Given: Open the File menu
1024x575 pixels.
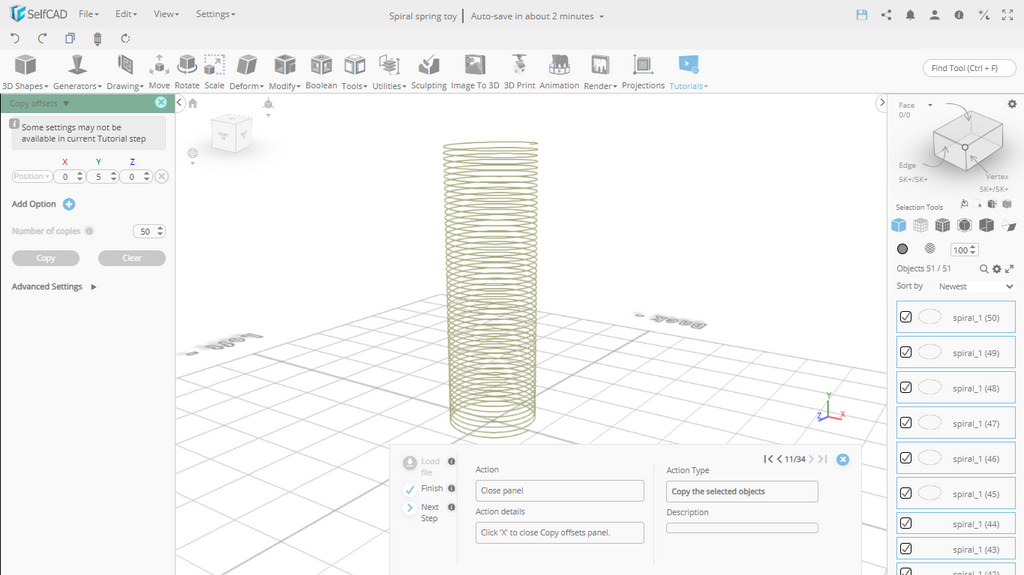Looking at the screenshot, I should click(88, 14).
